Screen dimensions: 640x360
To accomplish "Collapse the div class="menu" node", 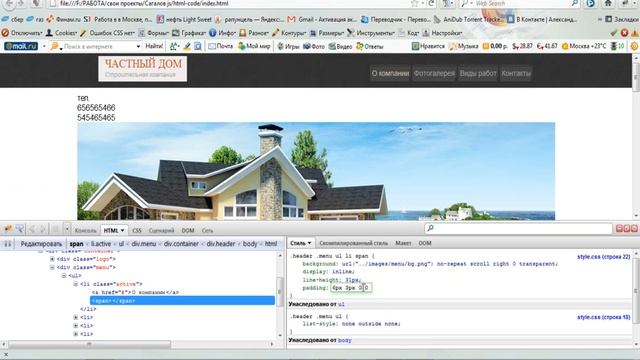I will [x=52, y=267].
